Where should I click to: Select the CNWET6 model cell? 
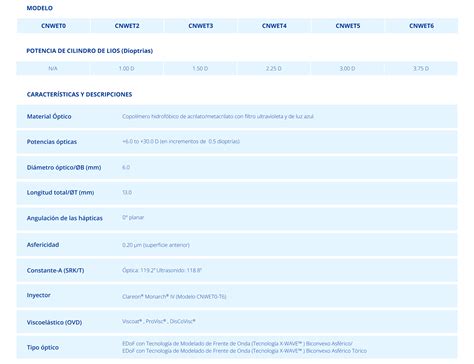pos(421,26)
